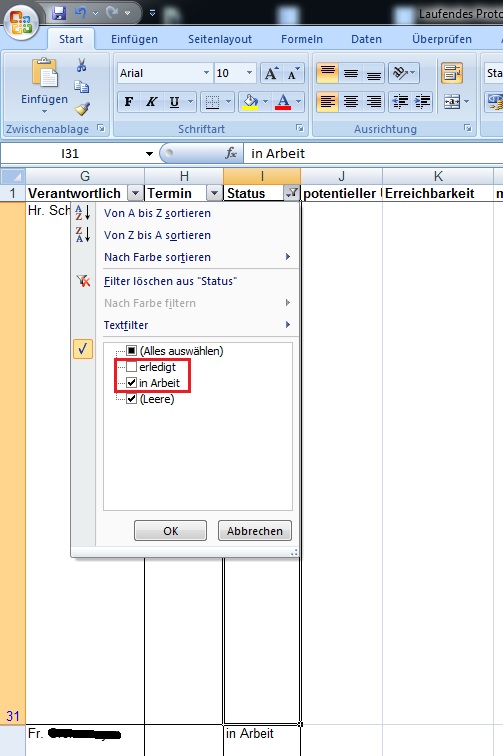Image resolution: width=503 pixels, height=756 pixels.
Task: Click the formula bar input
Action: point(374,154)
